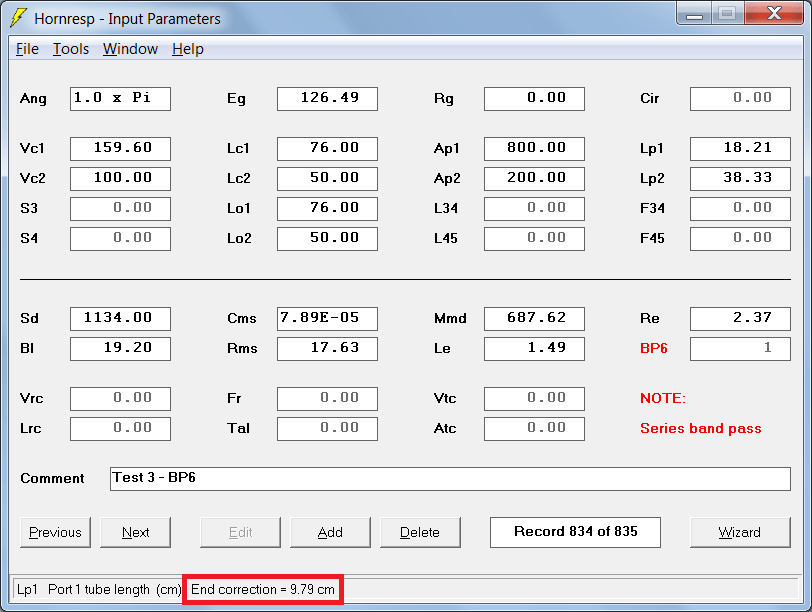The width and height of the screenshot is (812, 612).
Task: Select the Lrc value field
Action: [120, 429]
